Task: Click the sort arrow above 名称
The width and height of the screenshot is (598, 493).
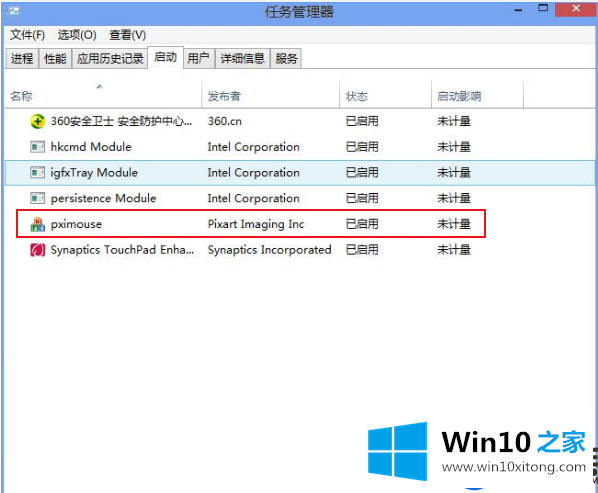Action: click(x=100, y=87)
